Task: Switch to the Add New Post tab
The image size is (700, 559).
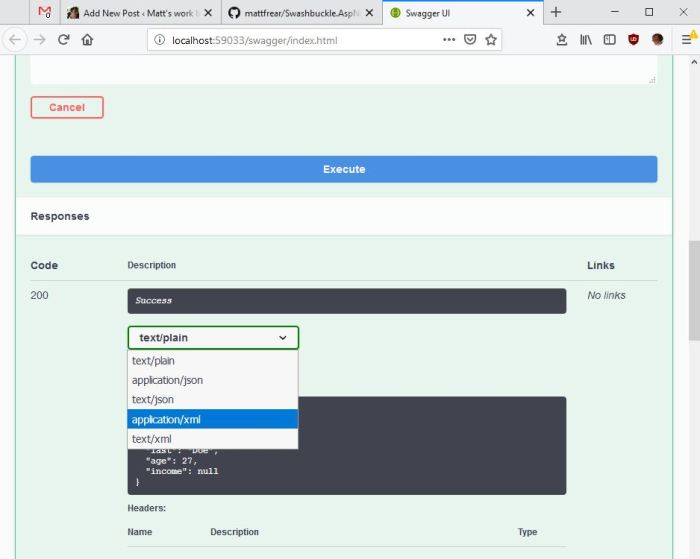Action: click(133, 12)
